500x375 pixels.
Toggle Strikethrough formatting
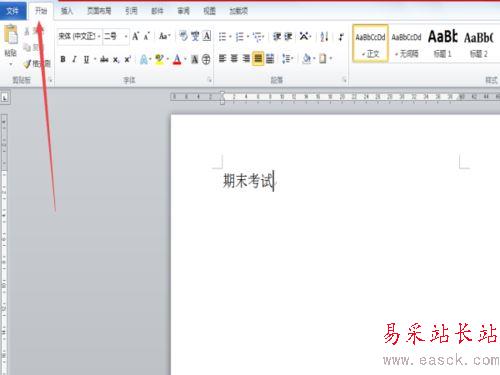[104, 59]
